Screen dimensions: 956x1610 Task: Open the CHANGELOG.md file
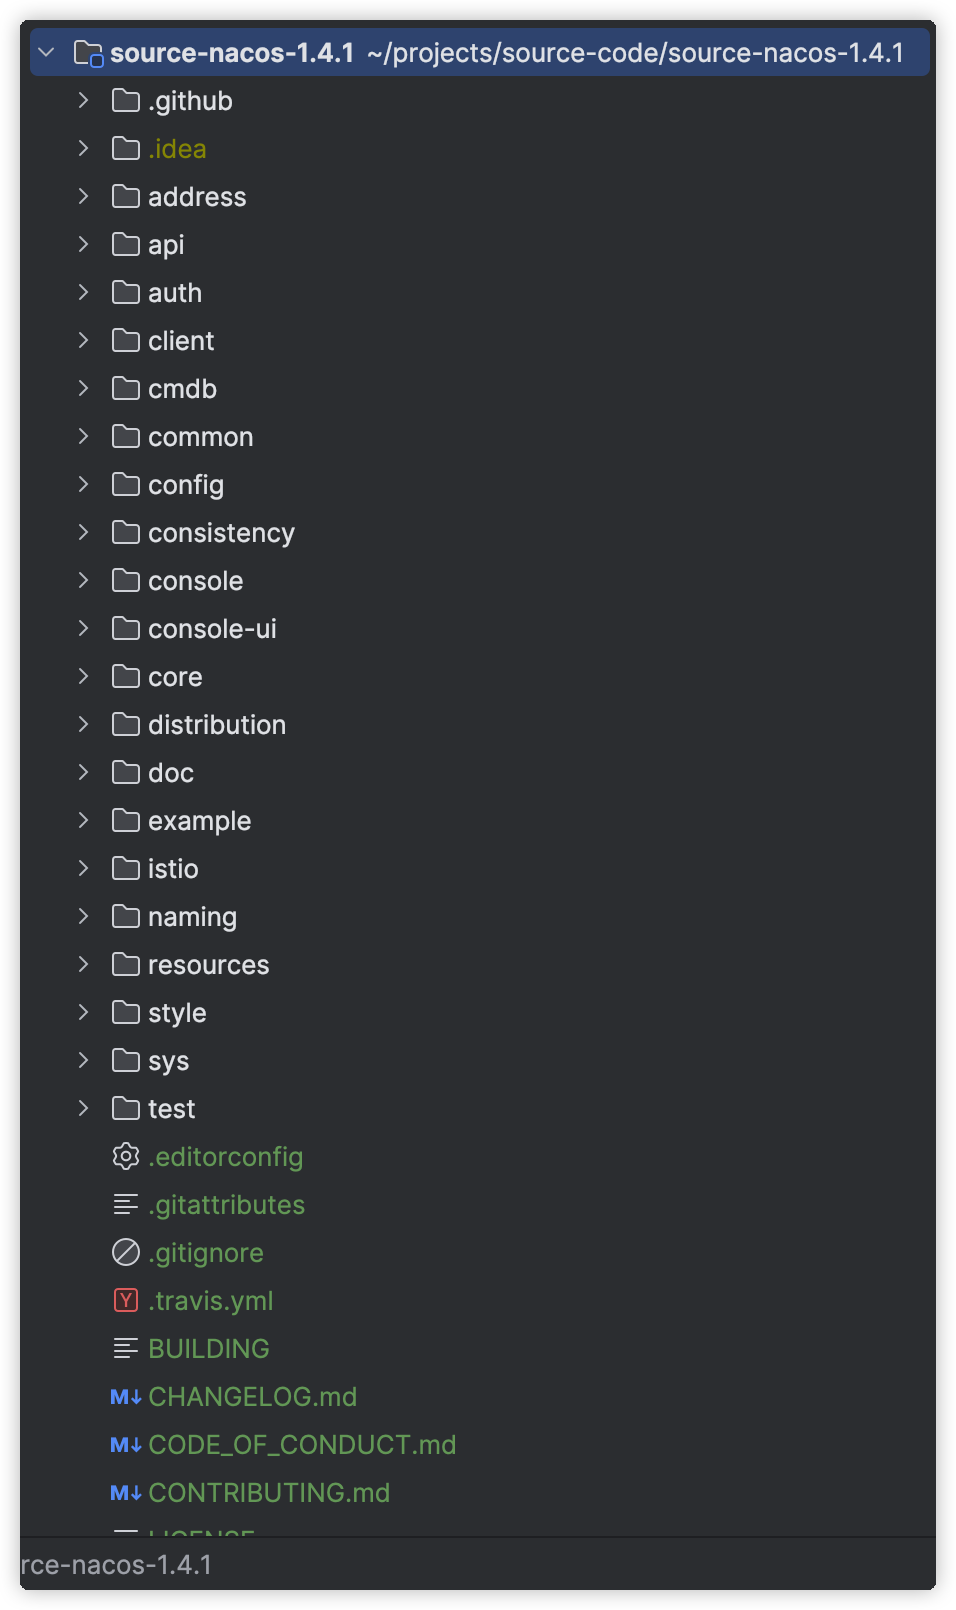[x=252, y=1396]
